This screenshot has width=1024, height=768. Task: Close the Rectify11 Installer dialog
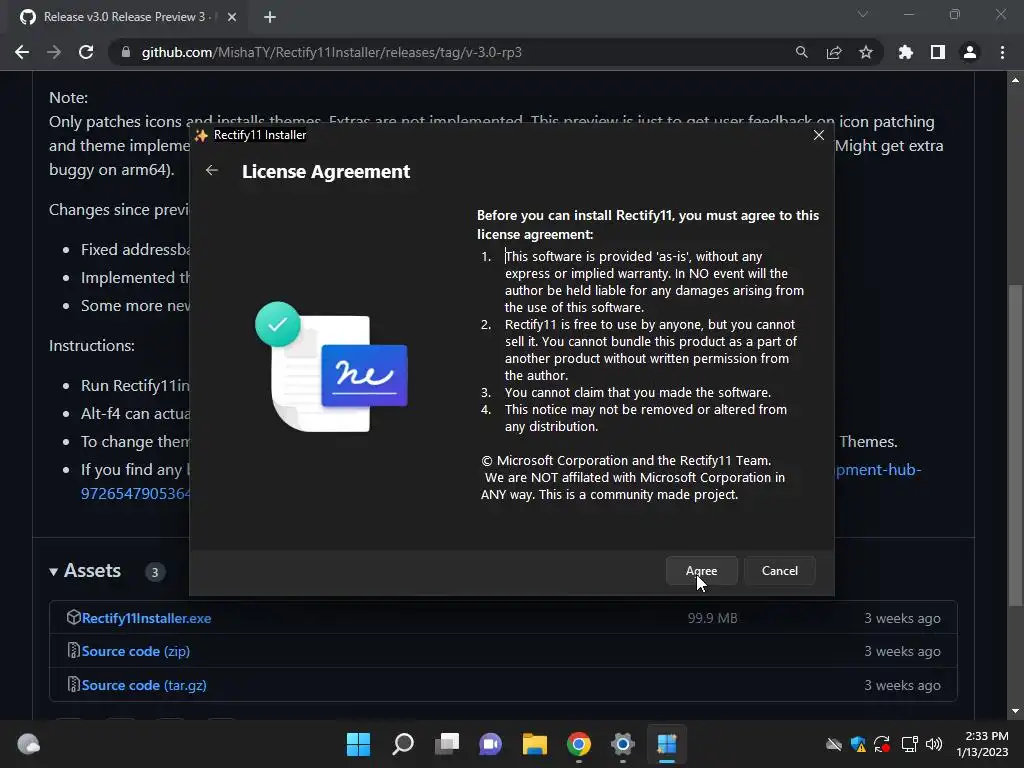pyautogui.click(x=818, y=135)
